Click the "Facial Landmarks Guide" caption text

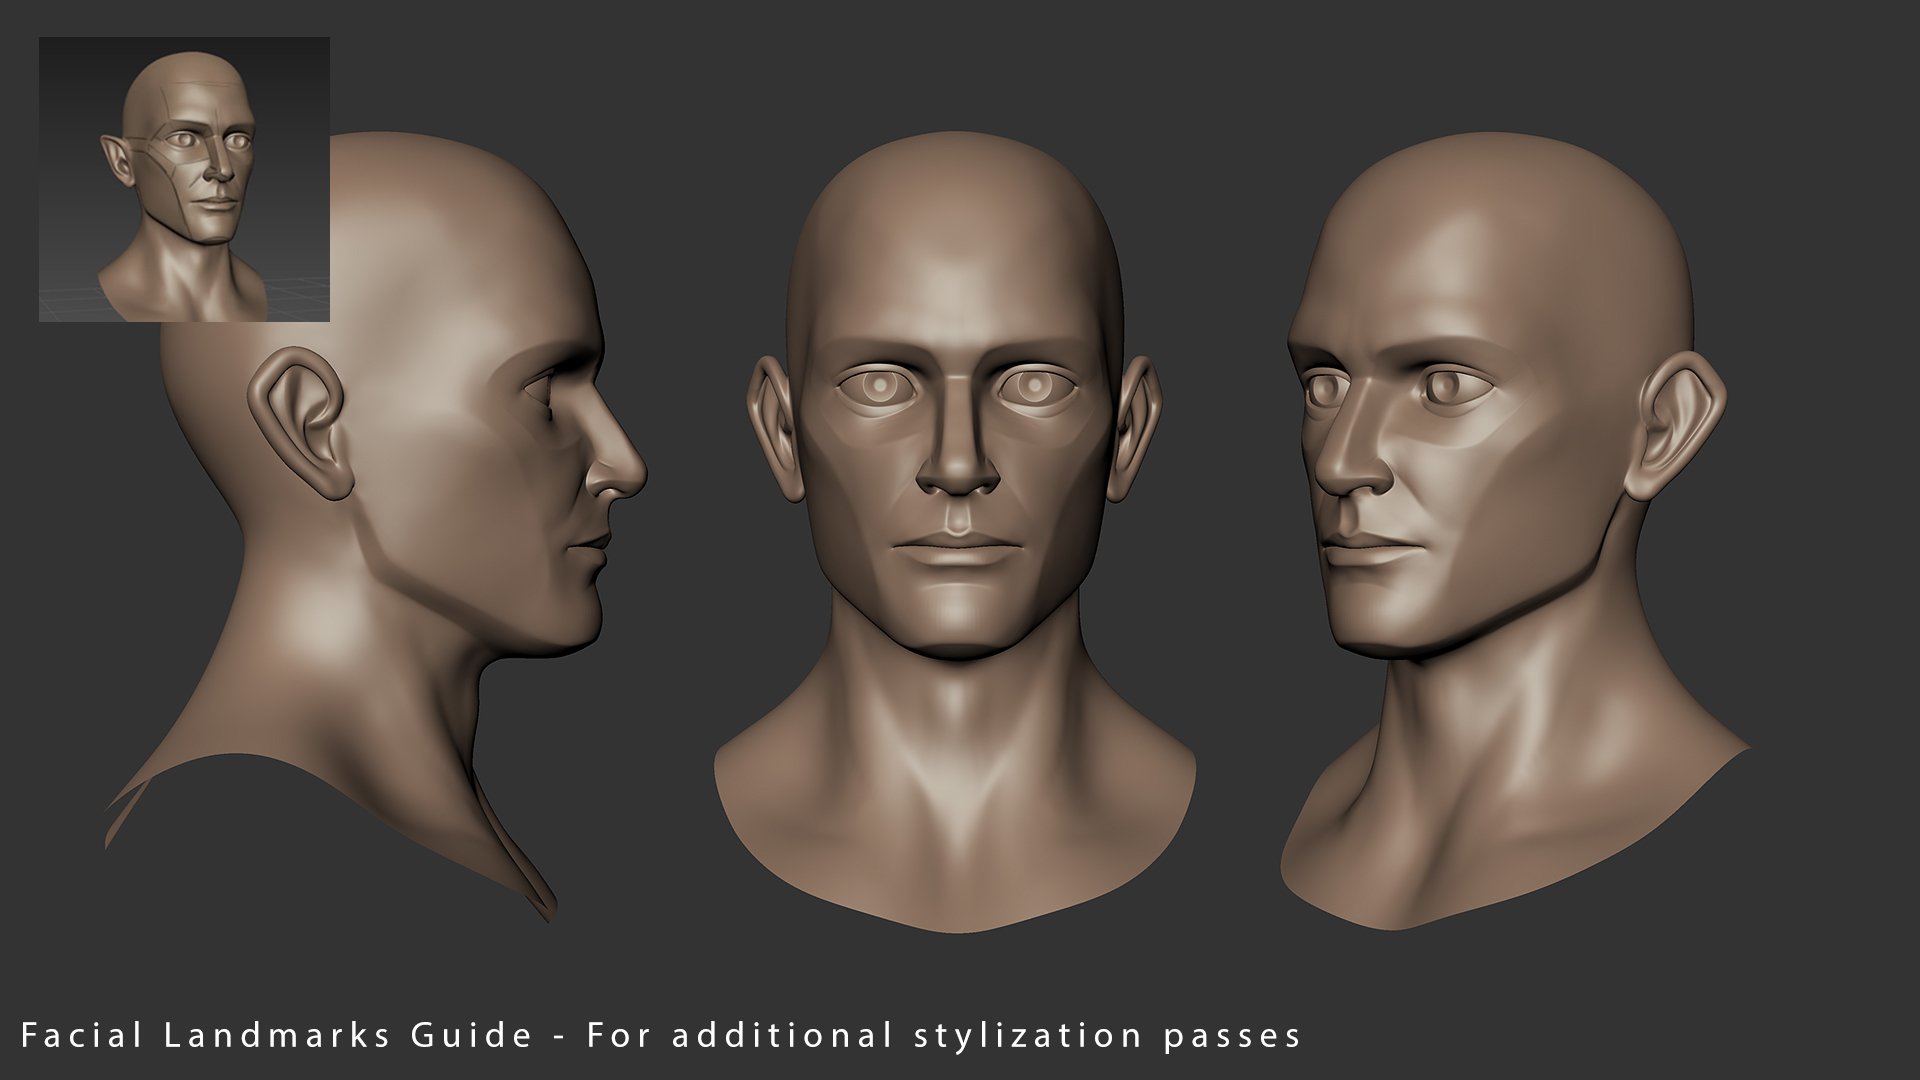[x=276, y=1035]
